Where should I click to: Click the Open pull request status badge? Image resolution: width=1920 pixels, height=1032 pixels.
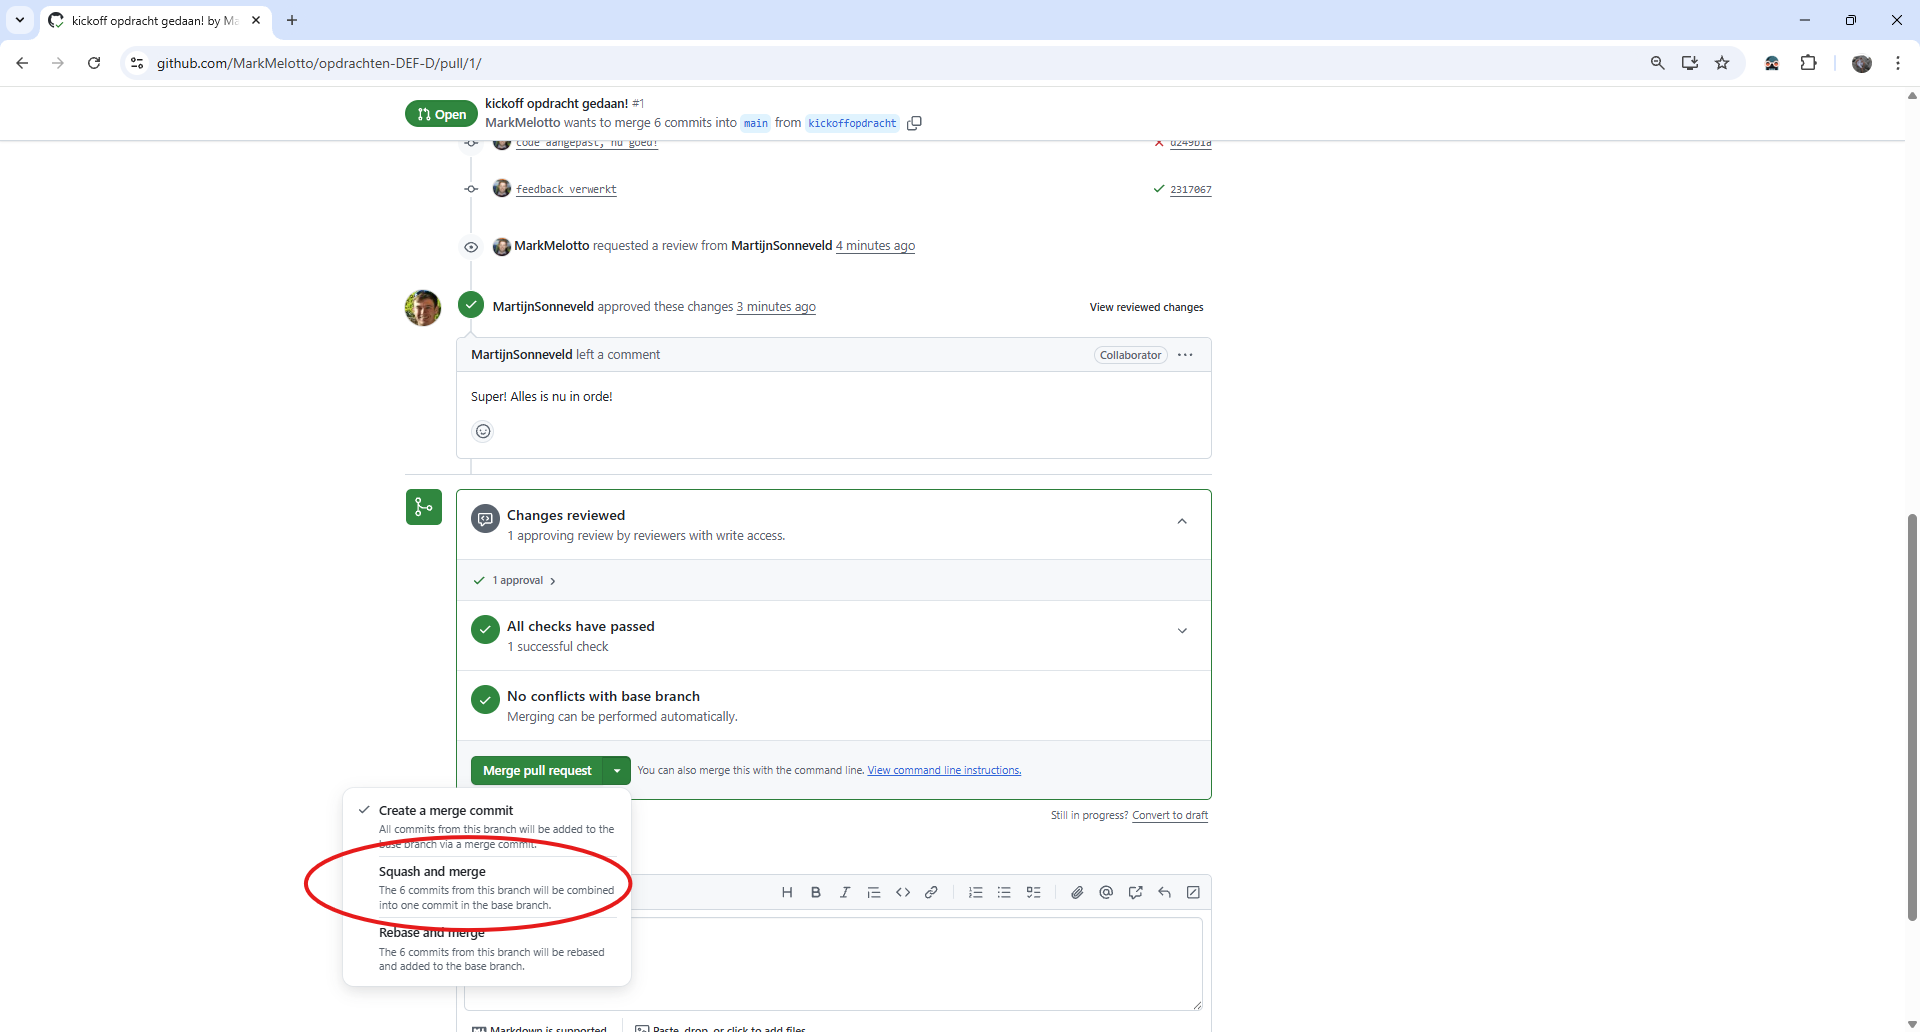[441, 114]
